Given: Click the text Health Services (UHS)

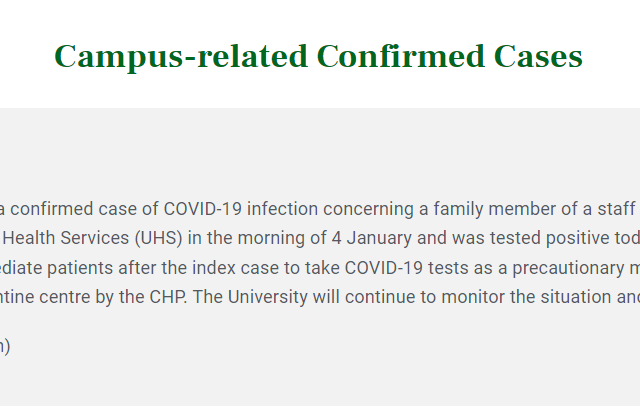Looking at the screenshot, I should coord(93,238).
